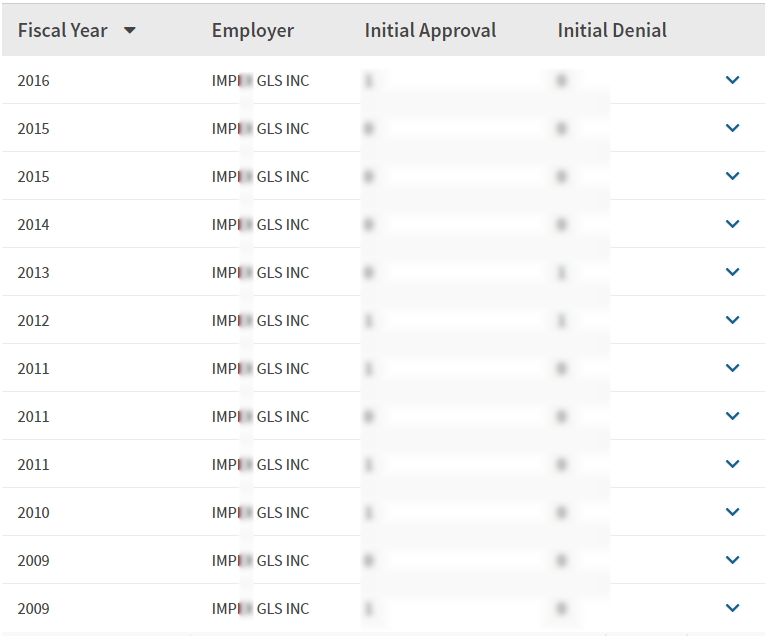Open the 2013 row chevron

[x=732, y=272]
